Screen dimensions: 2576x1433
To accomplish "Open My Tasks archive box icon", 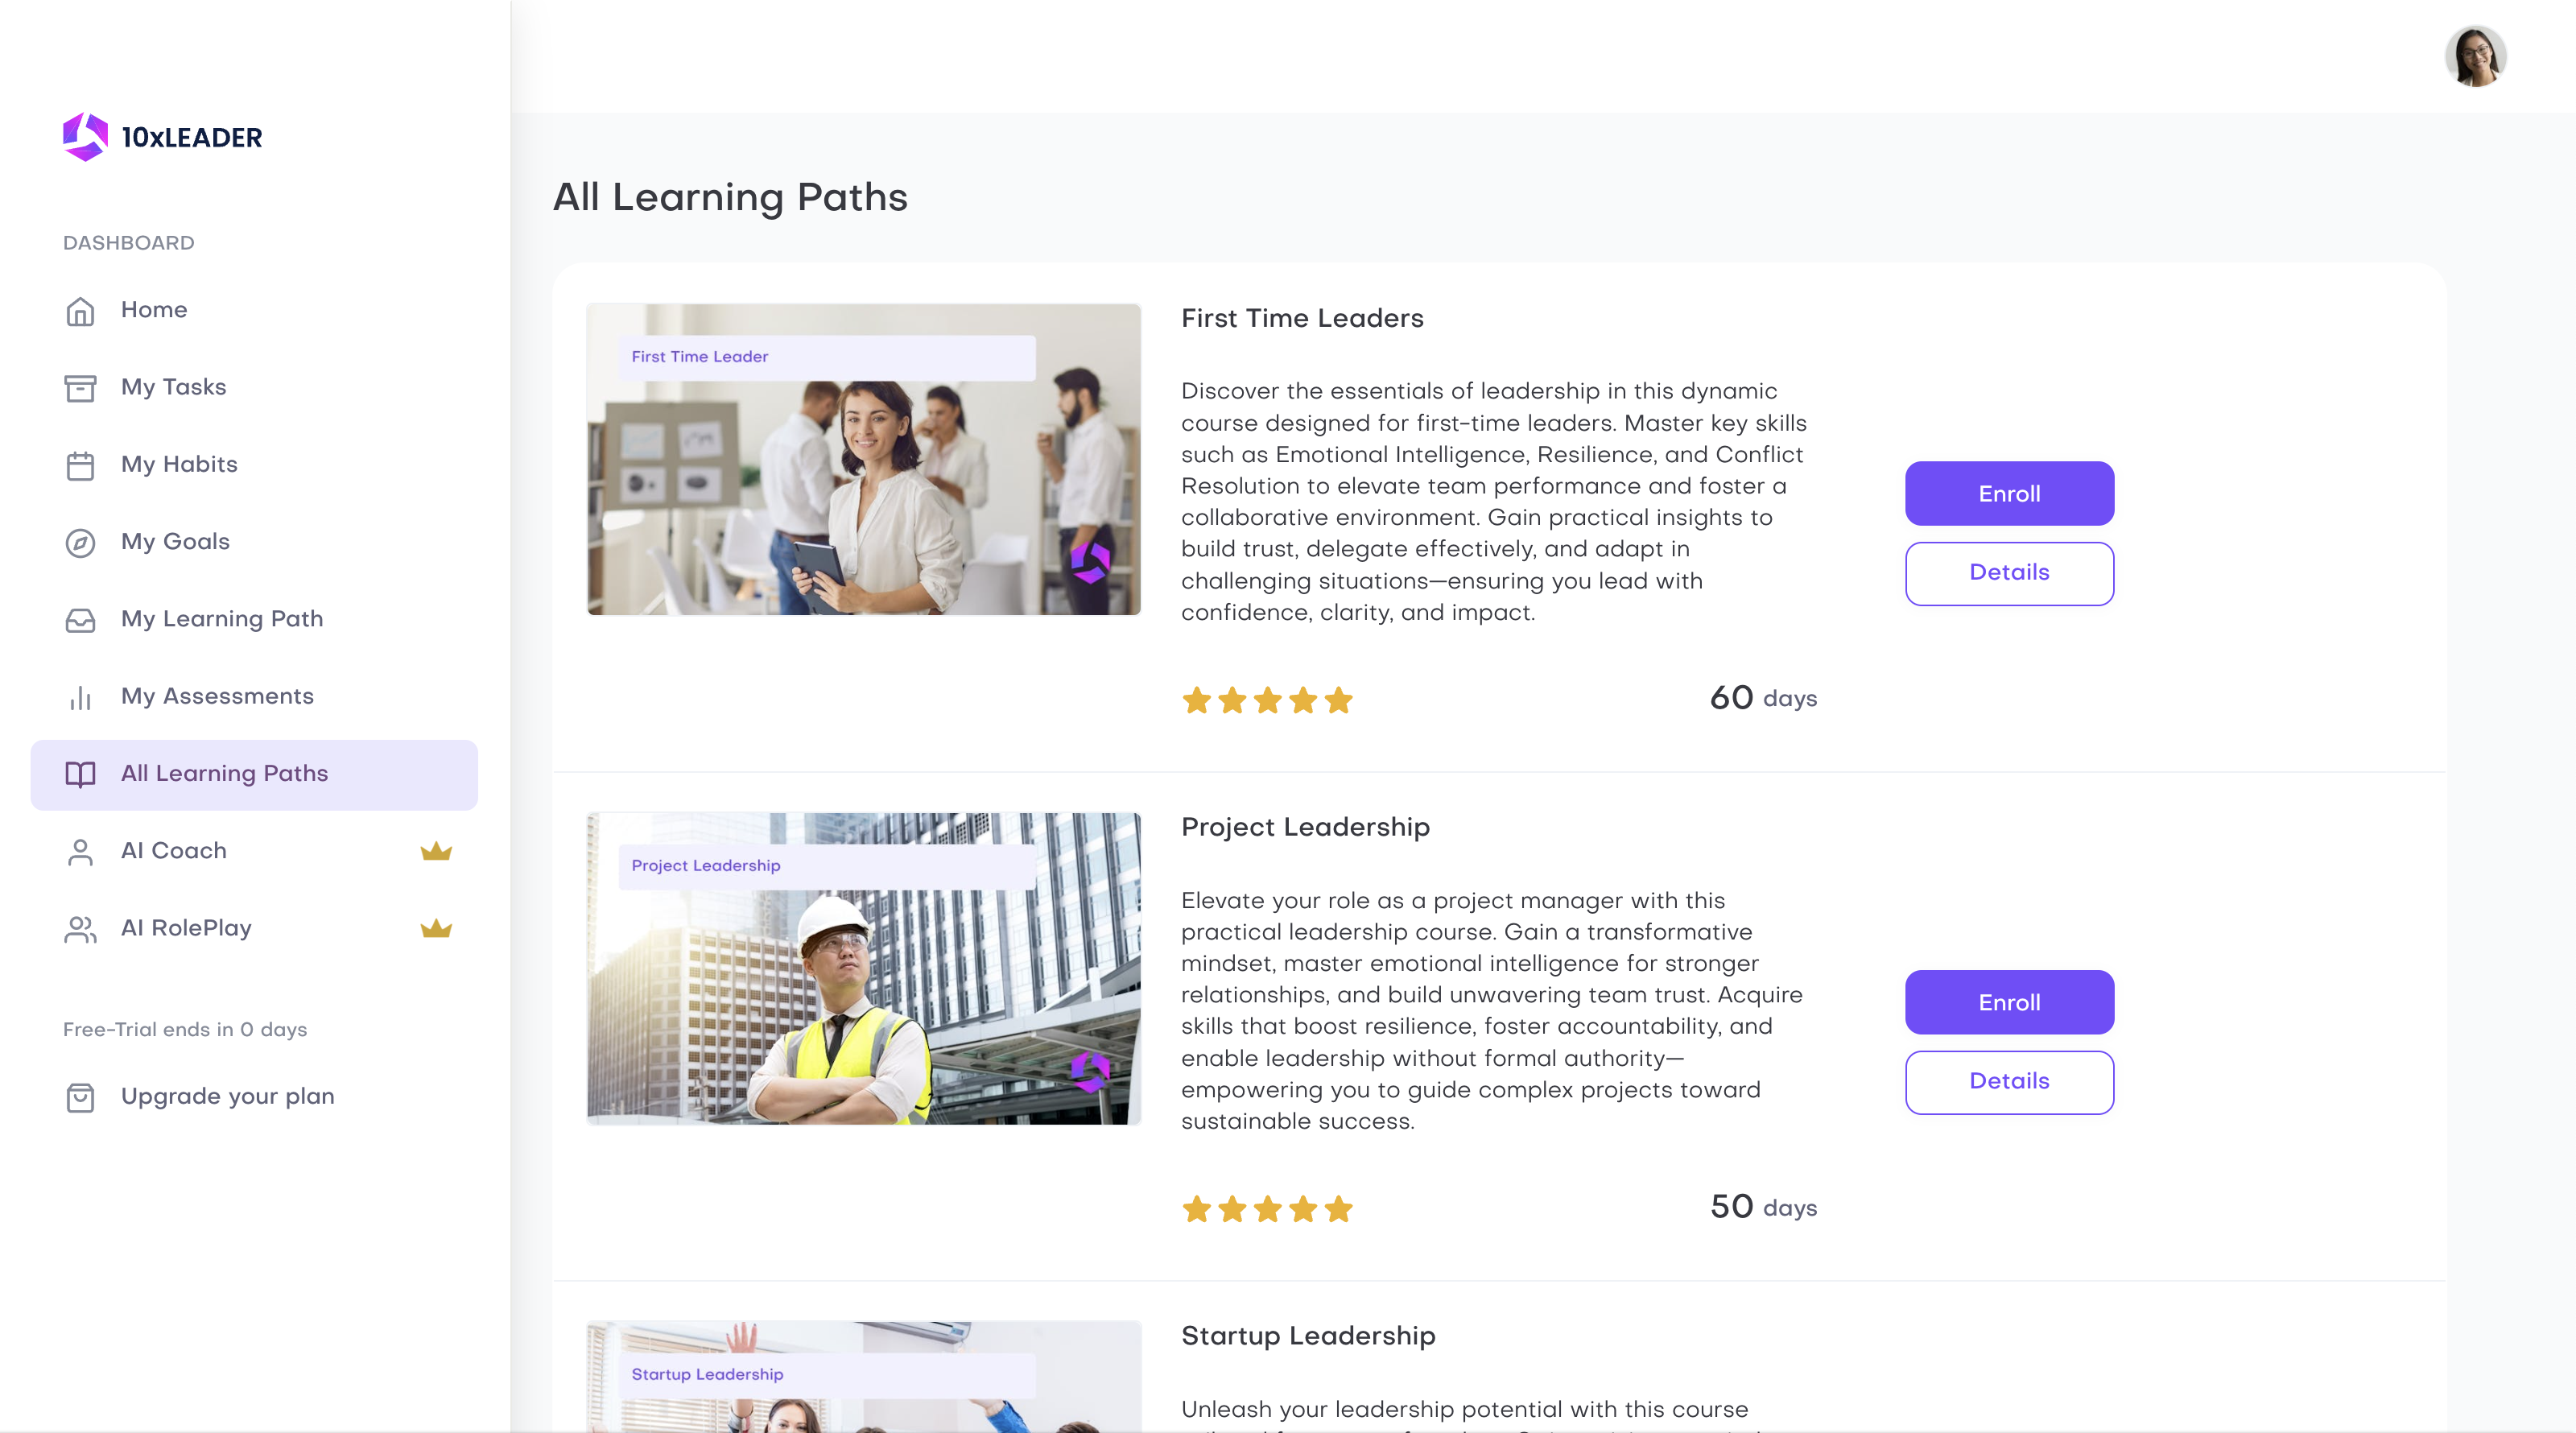I will click(80, 388).
